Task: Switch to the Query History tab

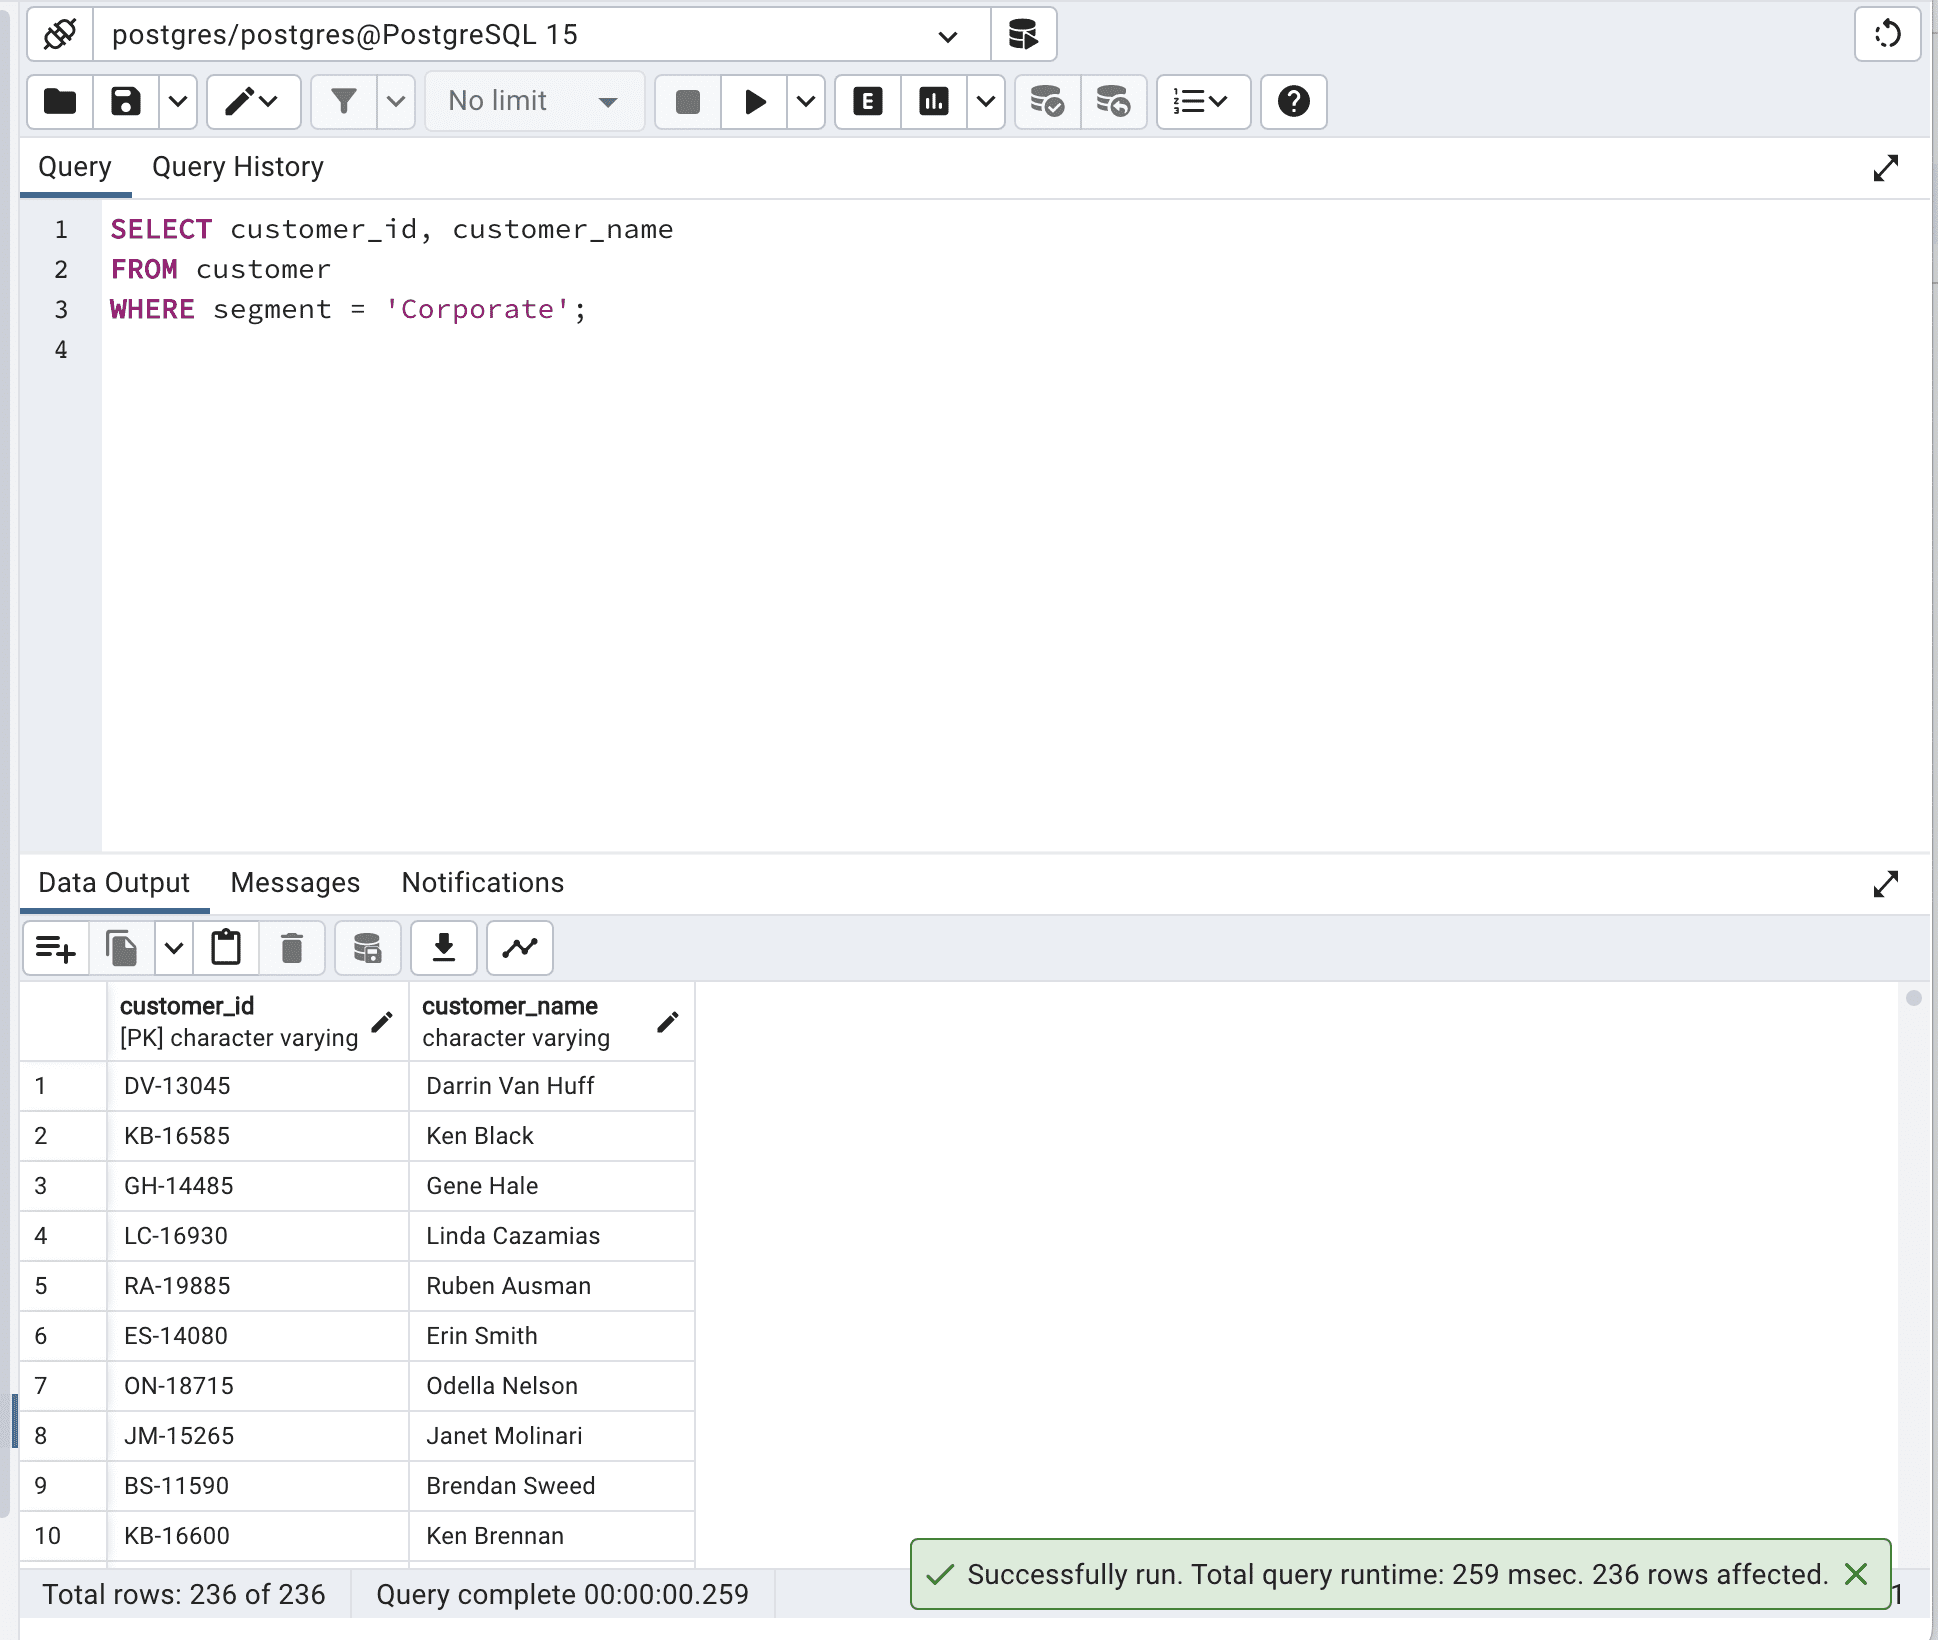Action: (x=237, y=166)
